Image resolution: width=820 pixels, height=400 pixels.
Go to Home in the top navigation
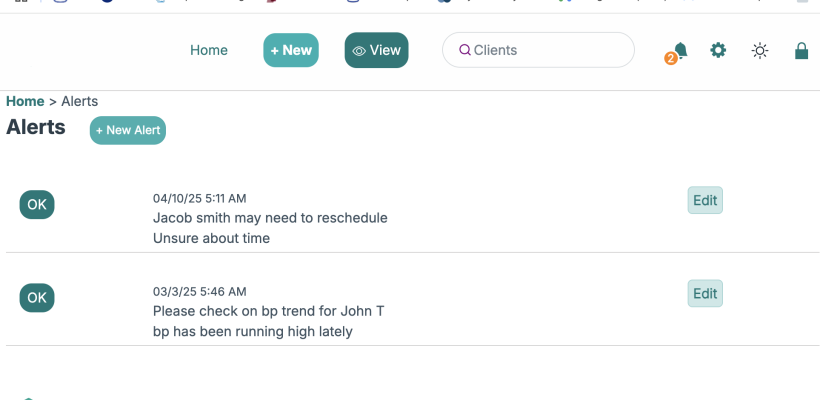pos(209,50)
